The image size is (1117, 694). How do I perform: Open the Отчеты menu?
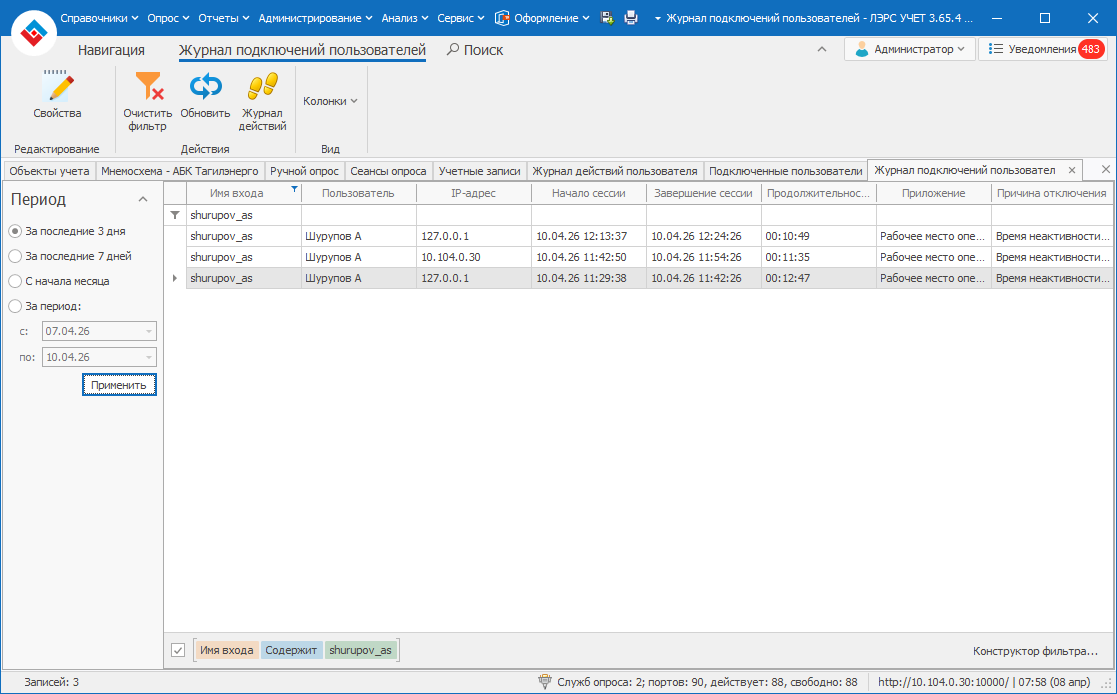pos(223,18)
